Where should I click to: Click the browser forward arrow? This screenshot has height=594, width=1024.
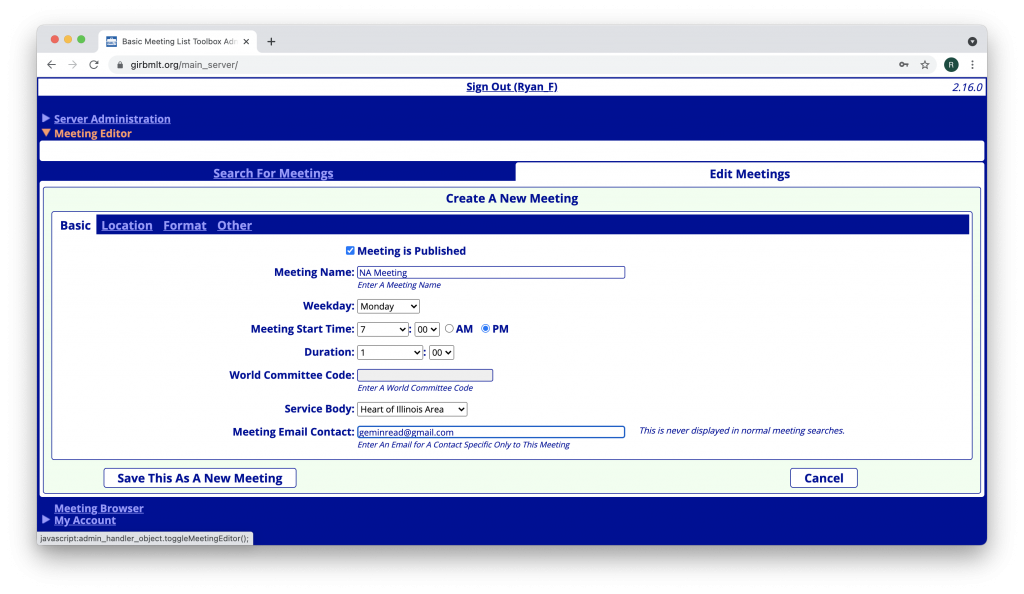pyautogui.click(x=72, y=65)
